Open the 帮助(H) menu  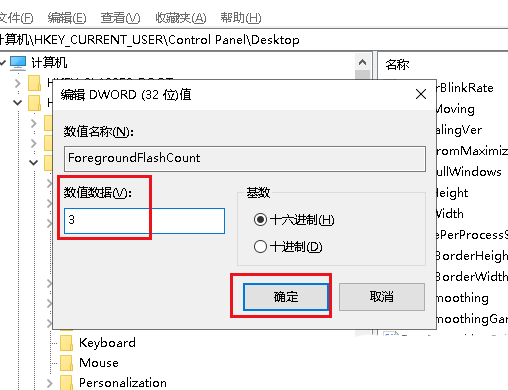point(241,18)
